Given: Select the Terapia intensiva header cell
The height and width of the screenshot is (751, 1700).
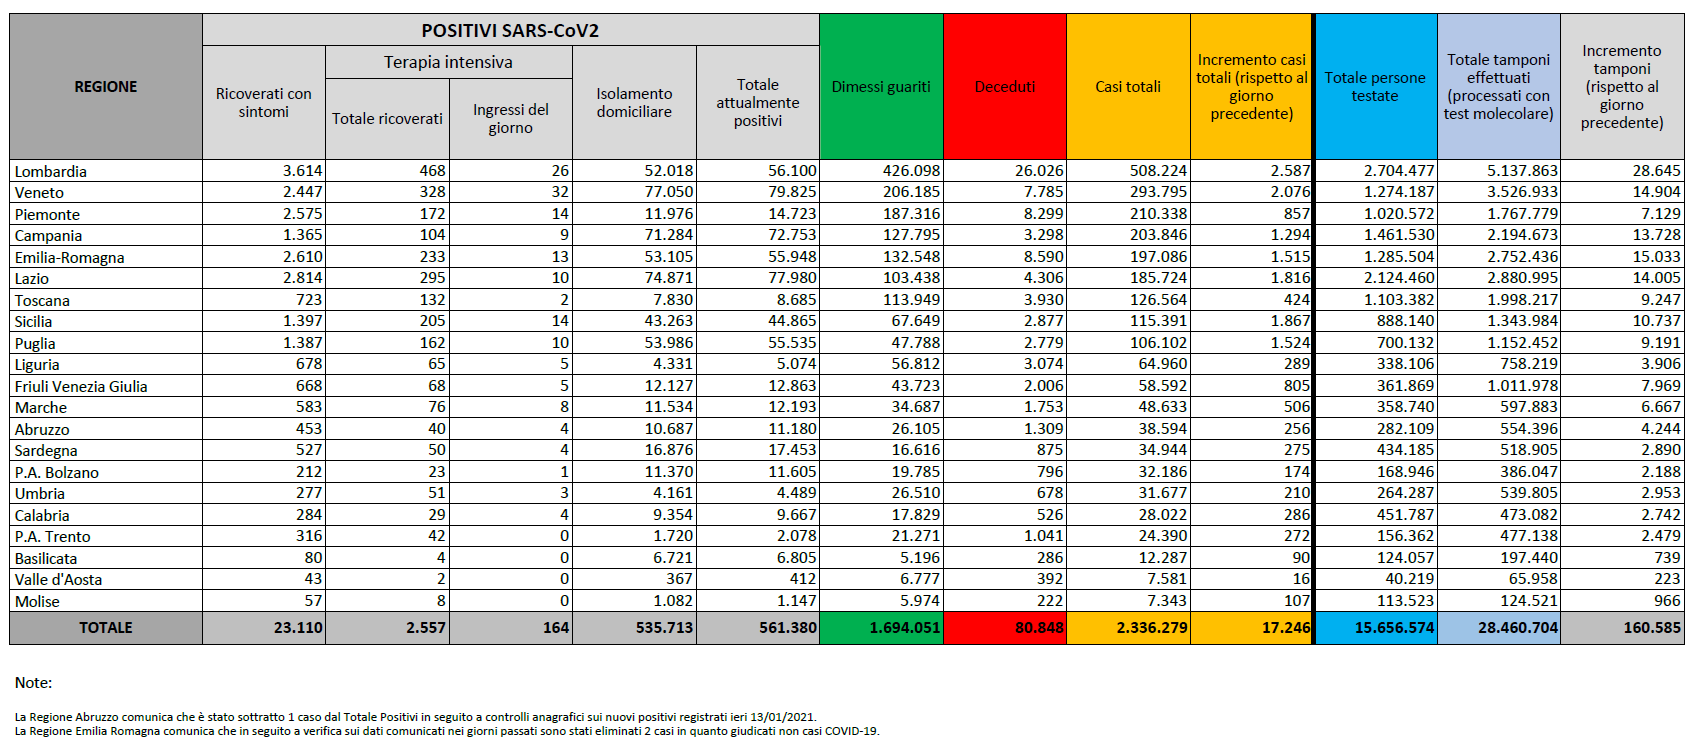Looking at the screenshot, I should click(448, 62).
